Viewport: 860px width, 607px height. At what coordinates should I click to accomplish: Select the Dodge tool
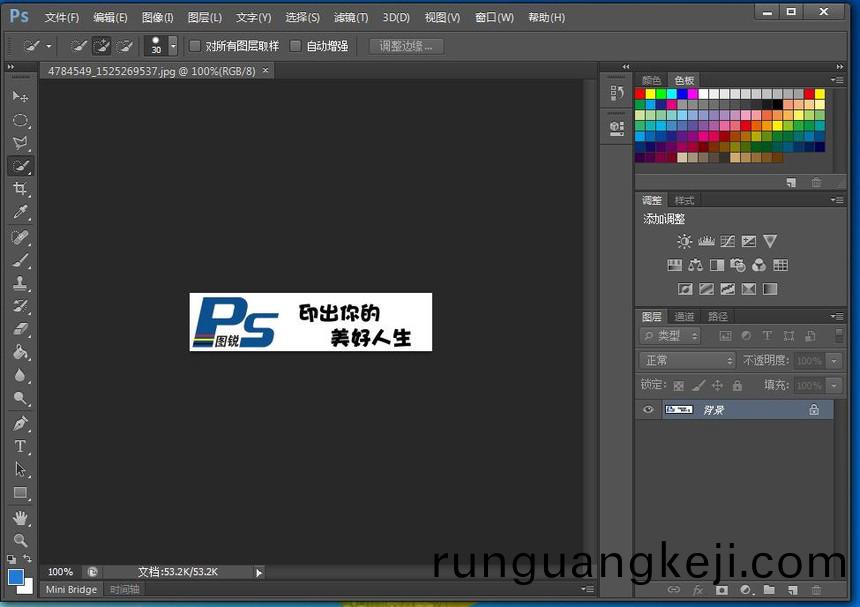[x=20, y=399]
